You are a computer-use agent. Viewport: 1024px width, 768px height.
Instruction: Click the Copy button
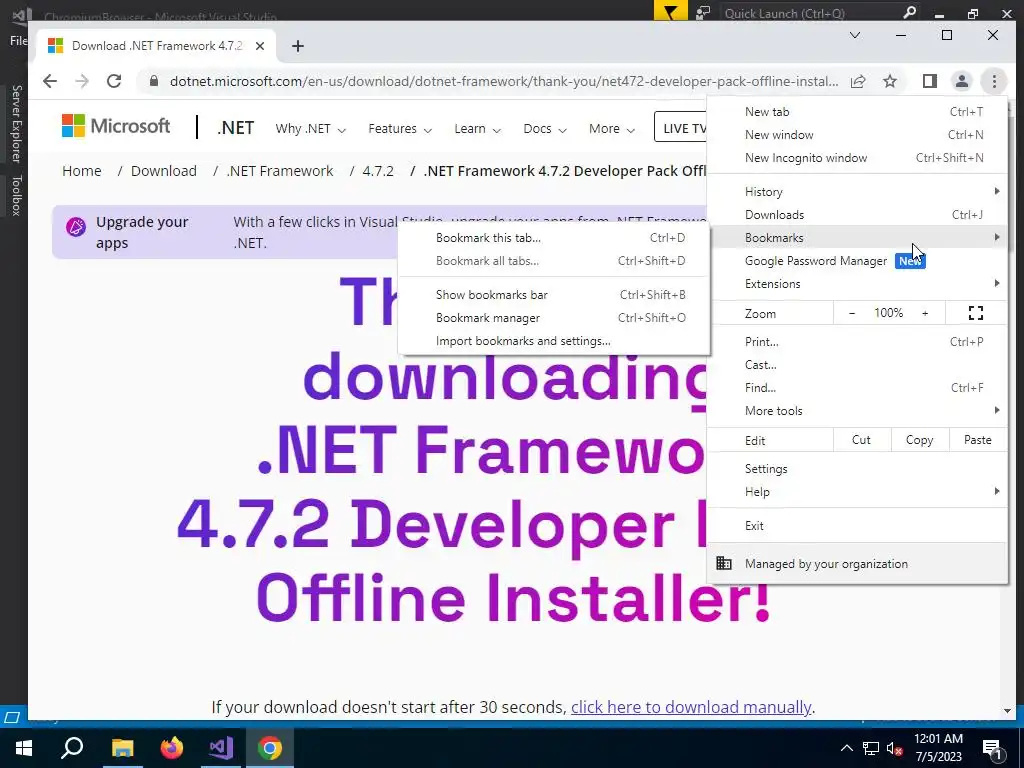920,440
